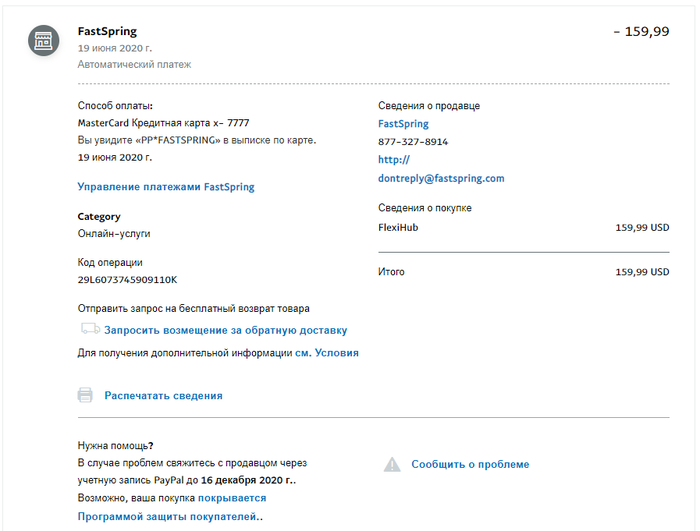Screen dimensions: 700x531
Task: Click the warning triangle icon
Action: pyautogui.click(x=393, y=464)
